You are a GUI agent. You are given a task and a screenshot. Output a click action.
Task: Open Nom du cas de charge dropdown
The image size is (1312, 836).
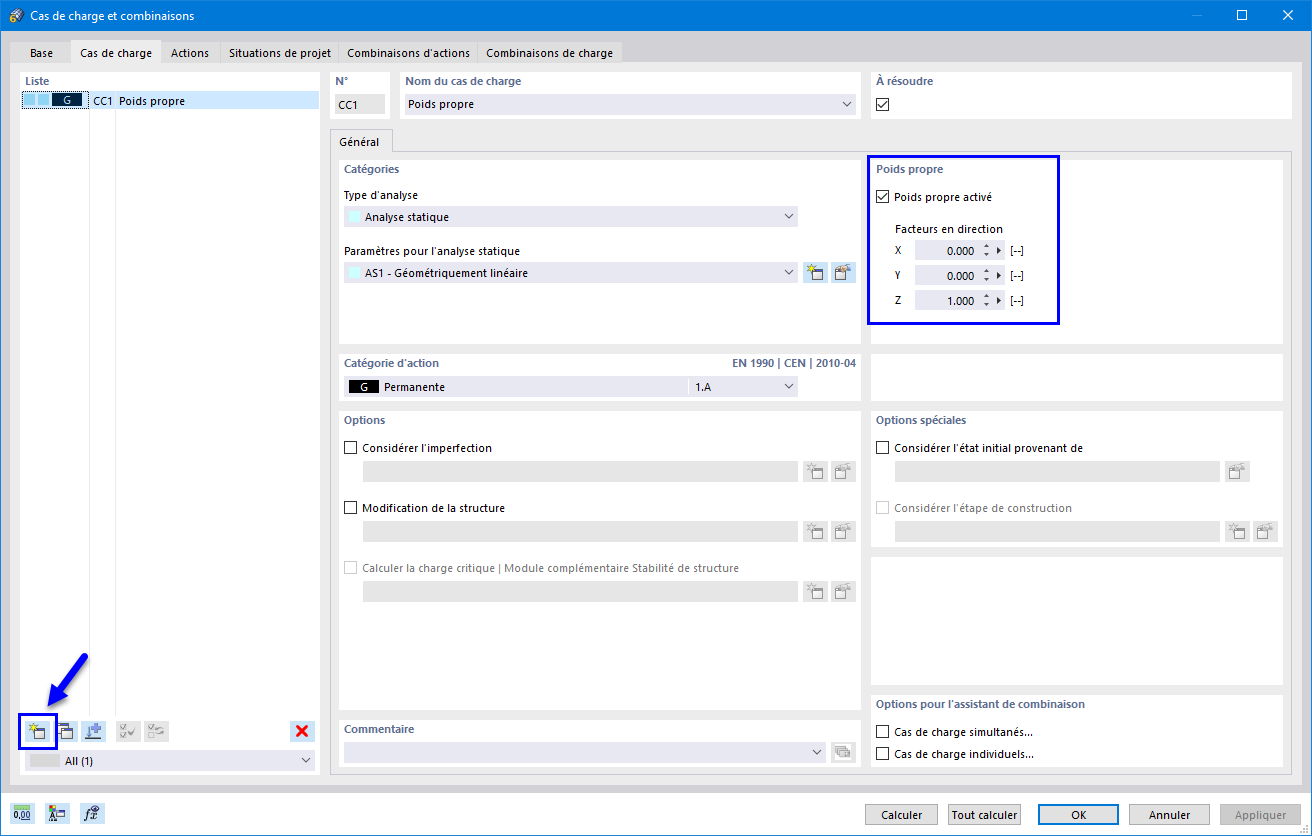(847, 104)
